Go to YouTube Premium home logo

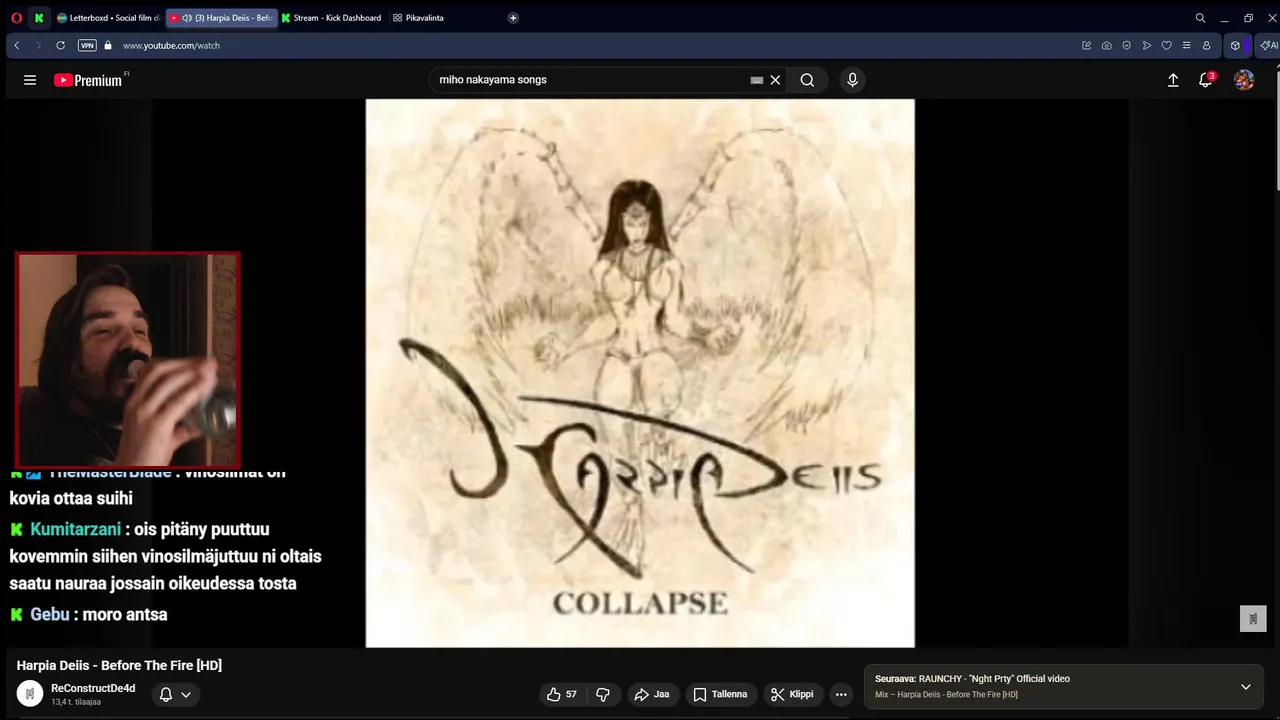point(88,80)
